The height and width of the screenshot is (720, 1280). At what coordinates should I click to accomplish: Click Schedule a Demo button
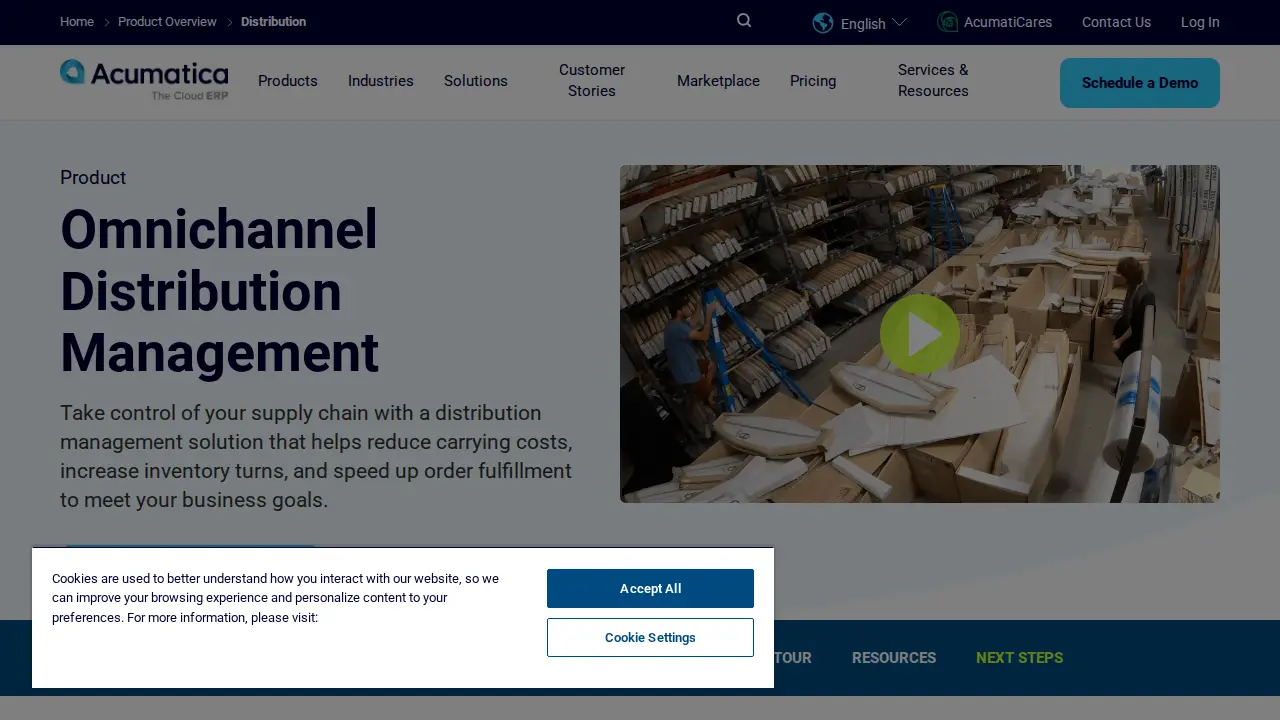point(1140,83)
